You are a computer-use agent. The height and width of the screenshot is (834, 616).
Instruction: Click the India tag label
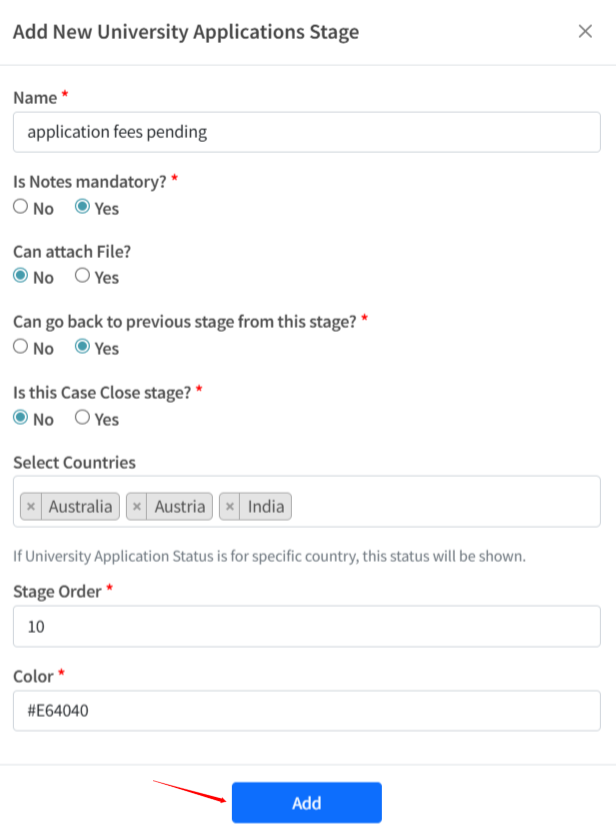coord(266,507)
